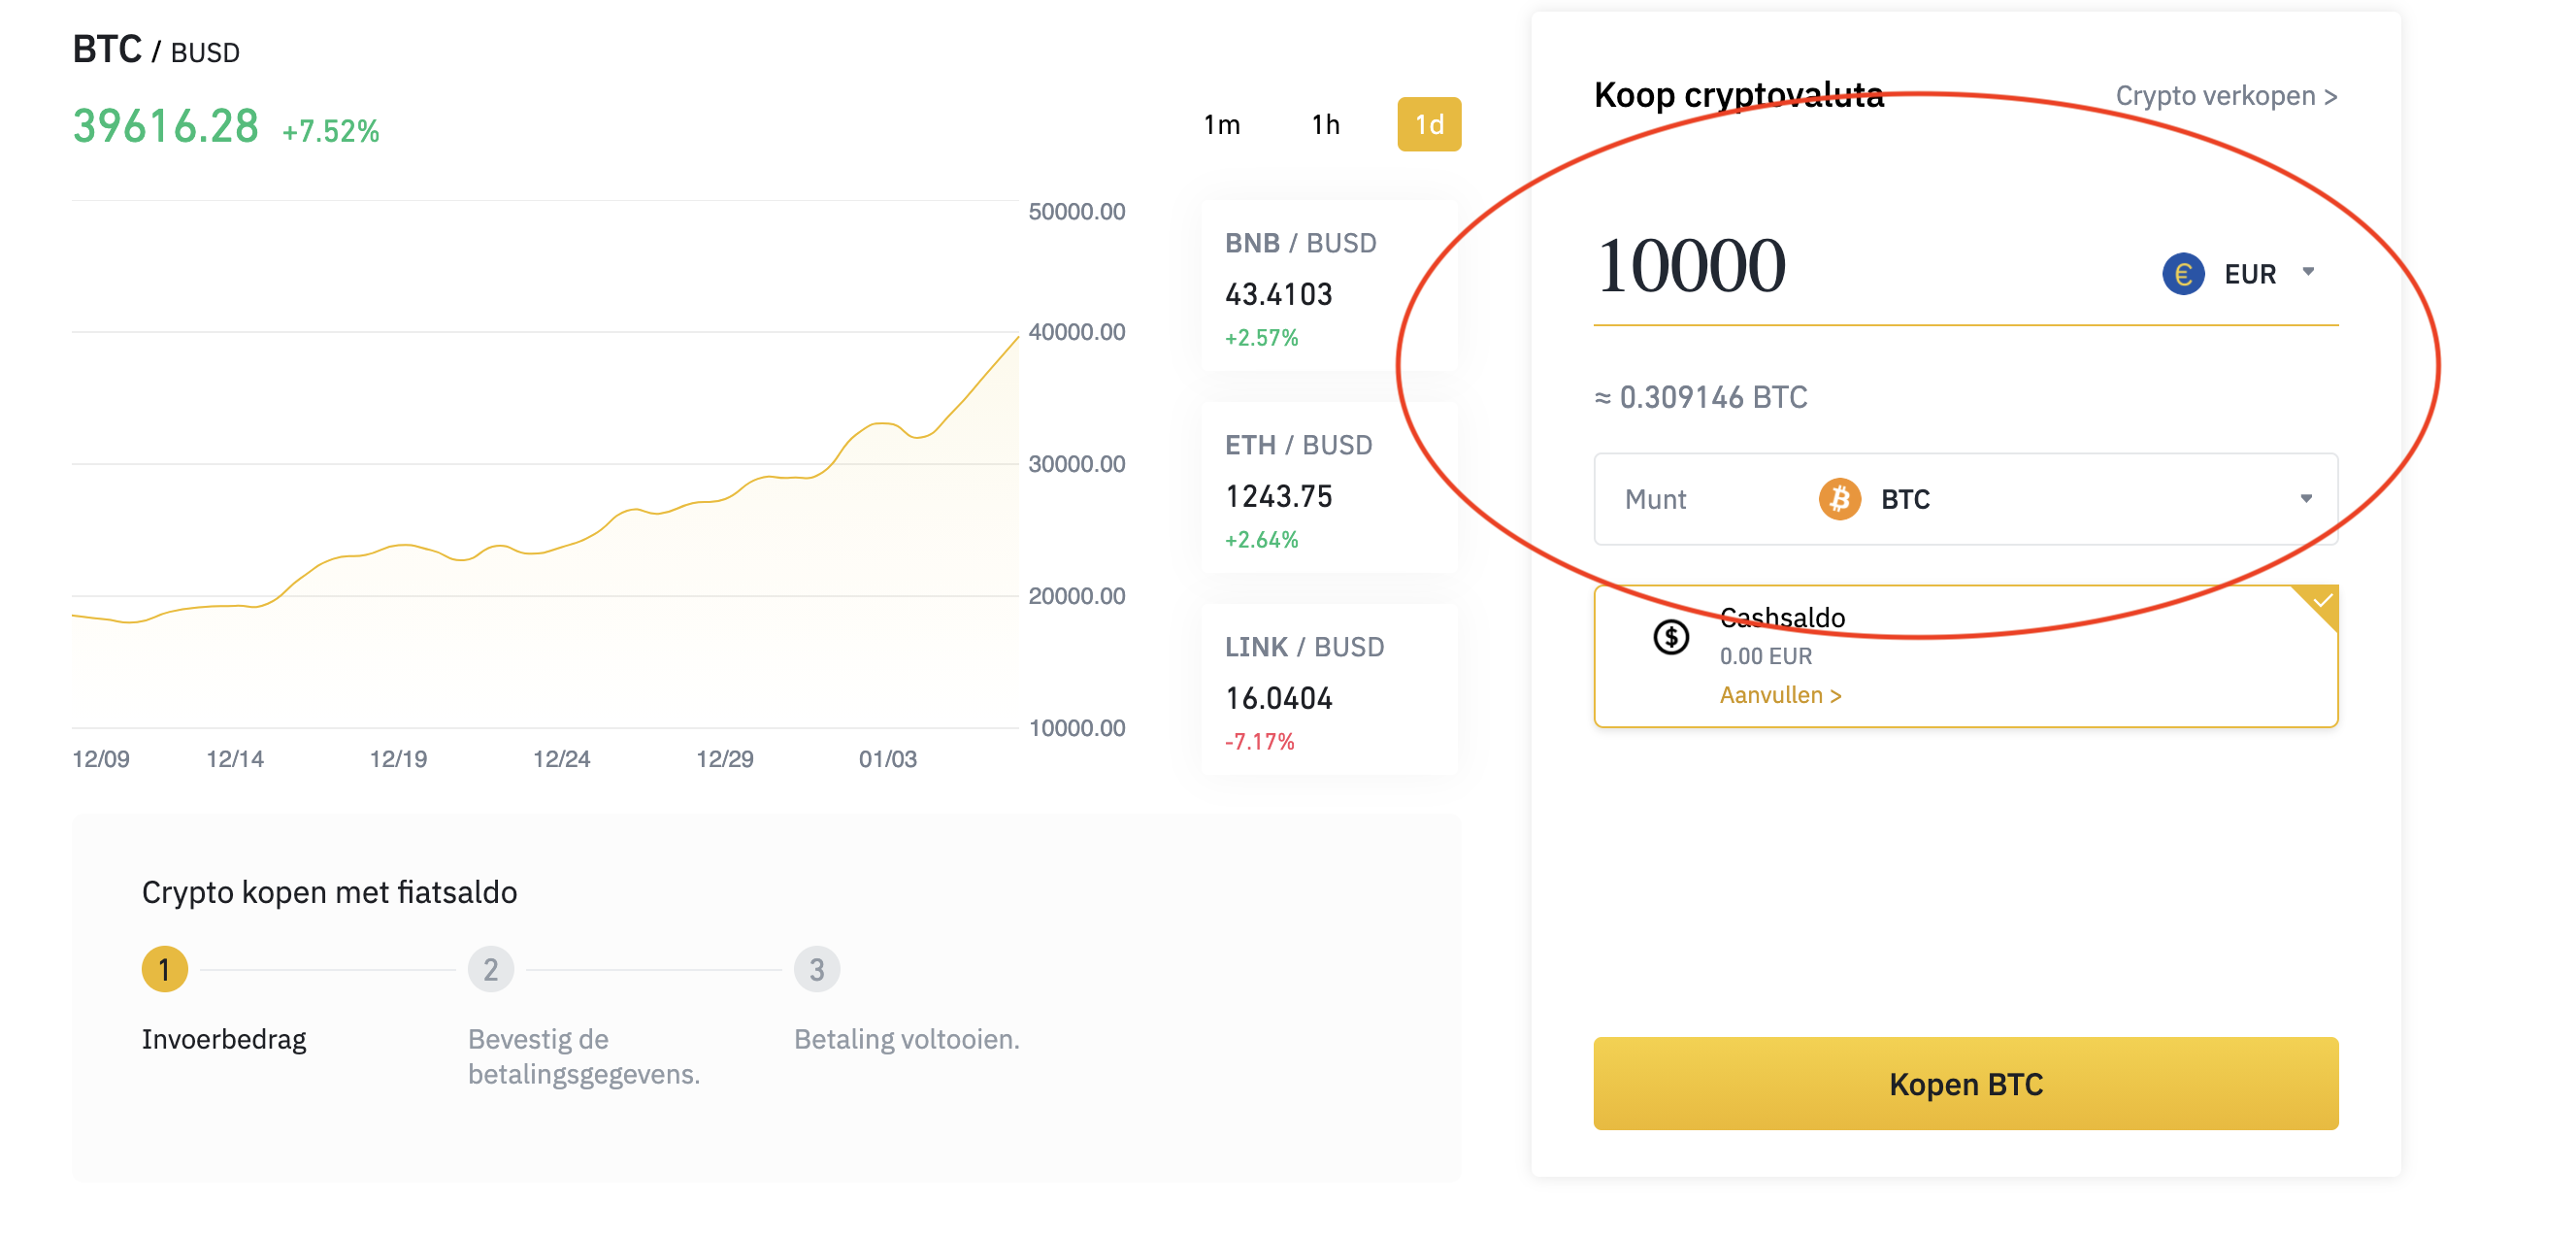
Task: Click the Cashsaldo dollar circle icon
Action: click(x=1670, y=637)
